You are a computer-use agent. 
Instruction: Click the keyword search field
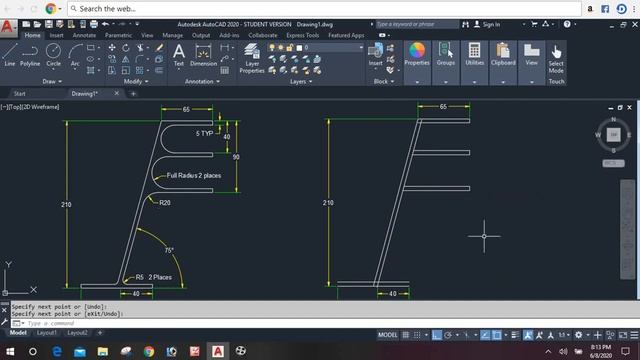click(x=417, y=24)
